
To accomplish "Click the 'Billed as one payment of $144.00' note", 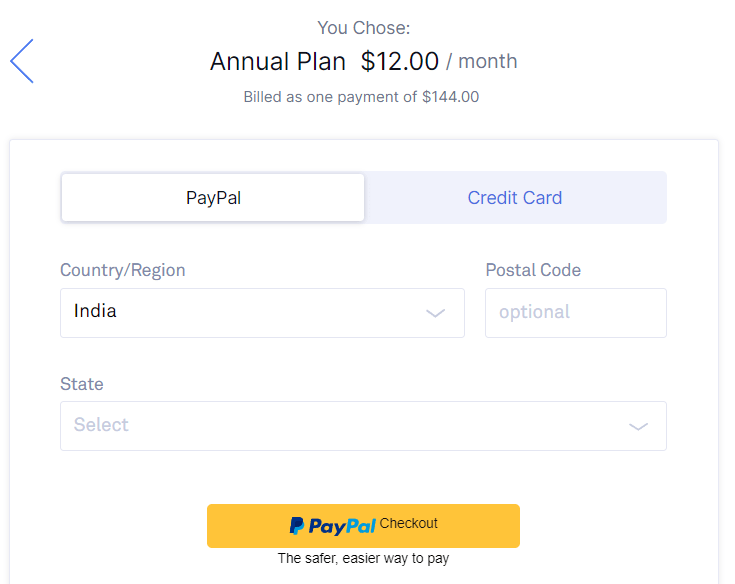I will [361, 97].
